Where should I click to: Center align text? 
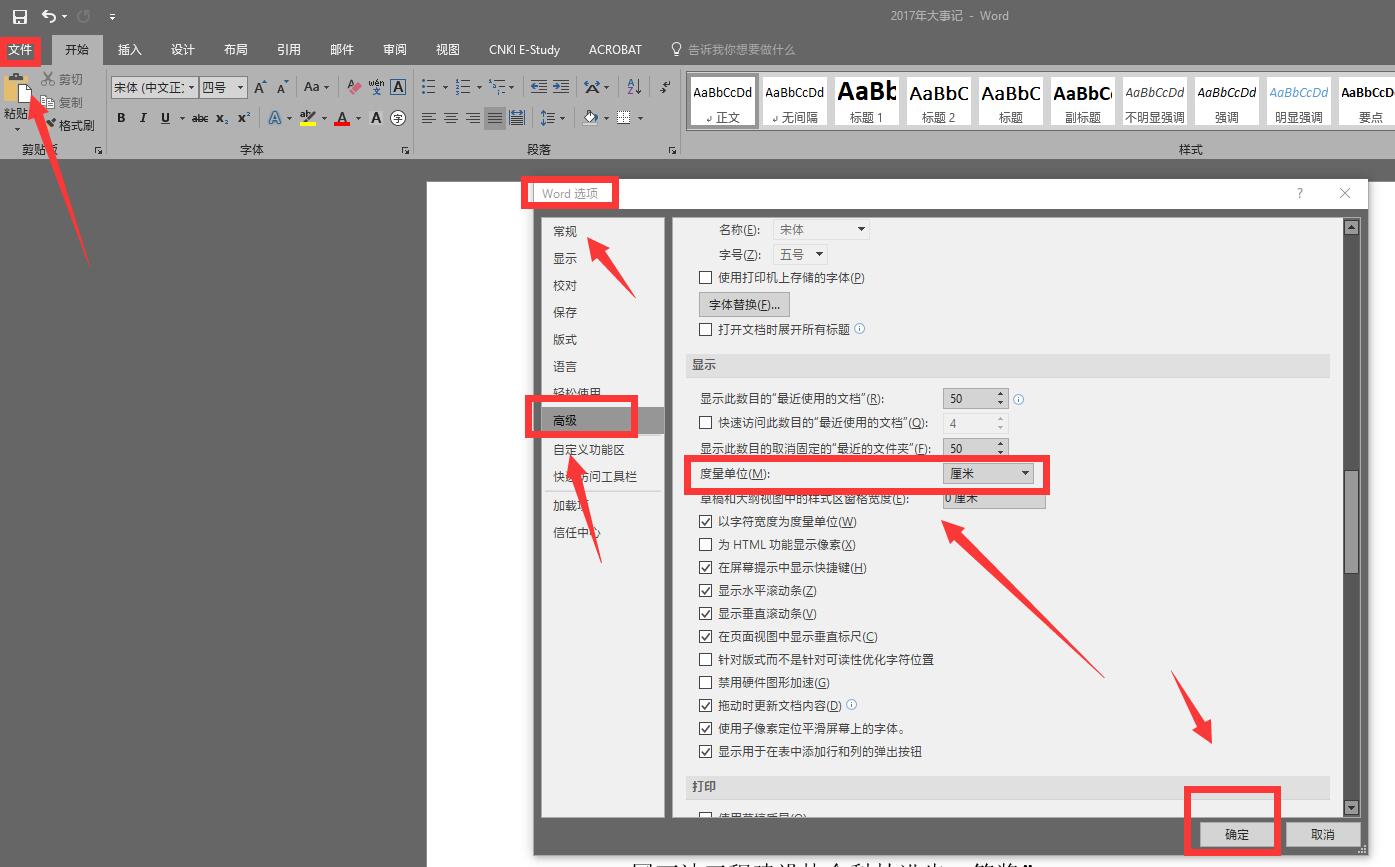(451, 118)
